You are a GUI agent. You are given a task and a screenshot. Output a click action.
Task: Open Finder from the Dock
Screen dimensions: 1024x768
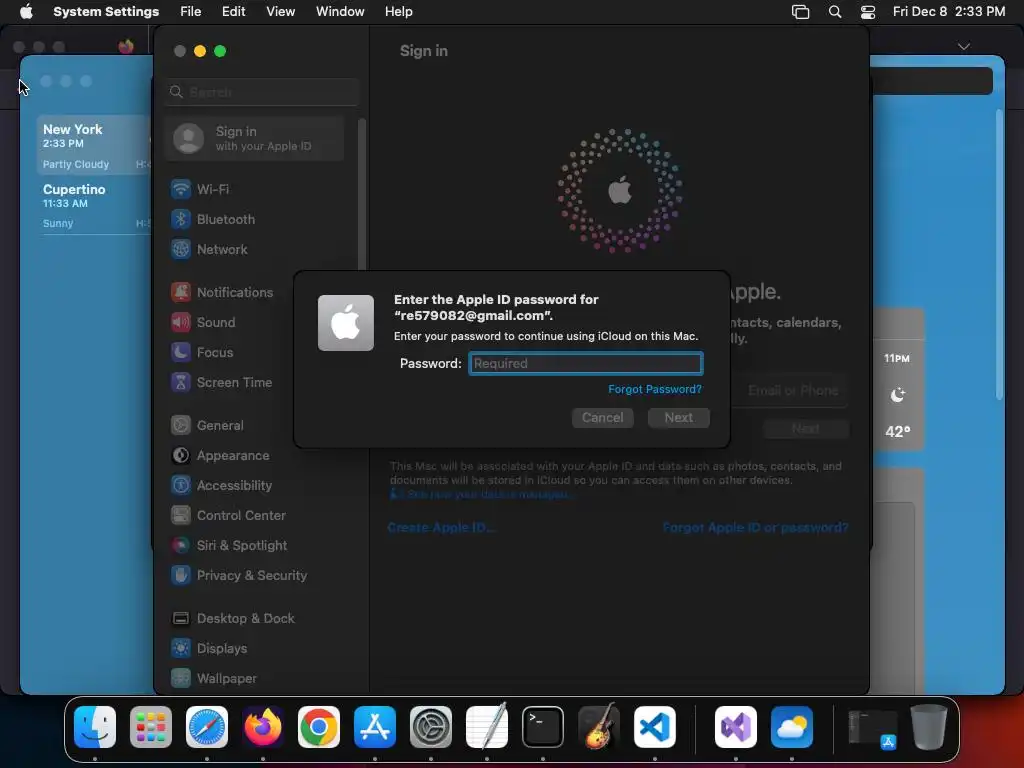95,727
